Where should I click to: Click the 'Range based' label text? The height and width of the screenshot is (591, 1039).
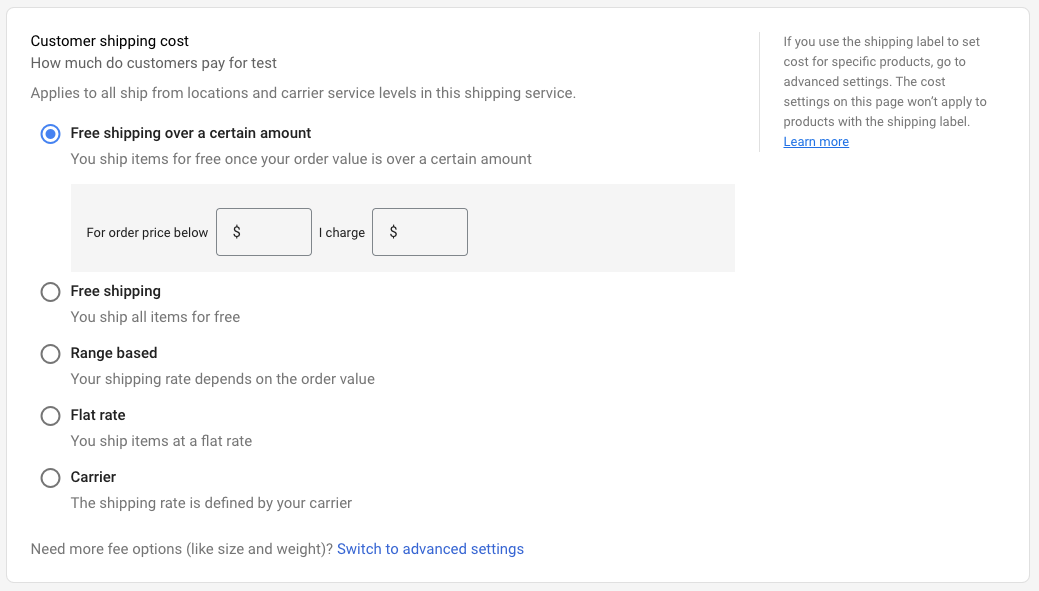coord(114,353)
